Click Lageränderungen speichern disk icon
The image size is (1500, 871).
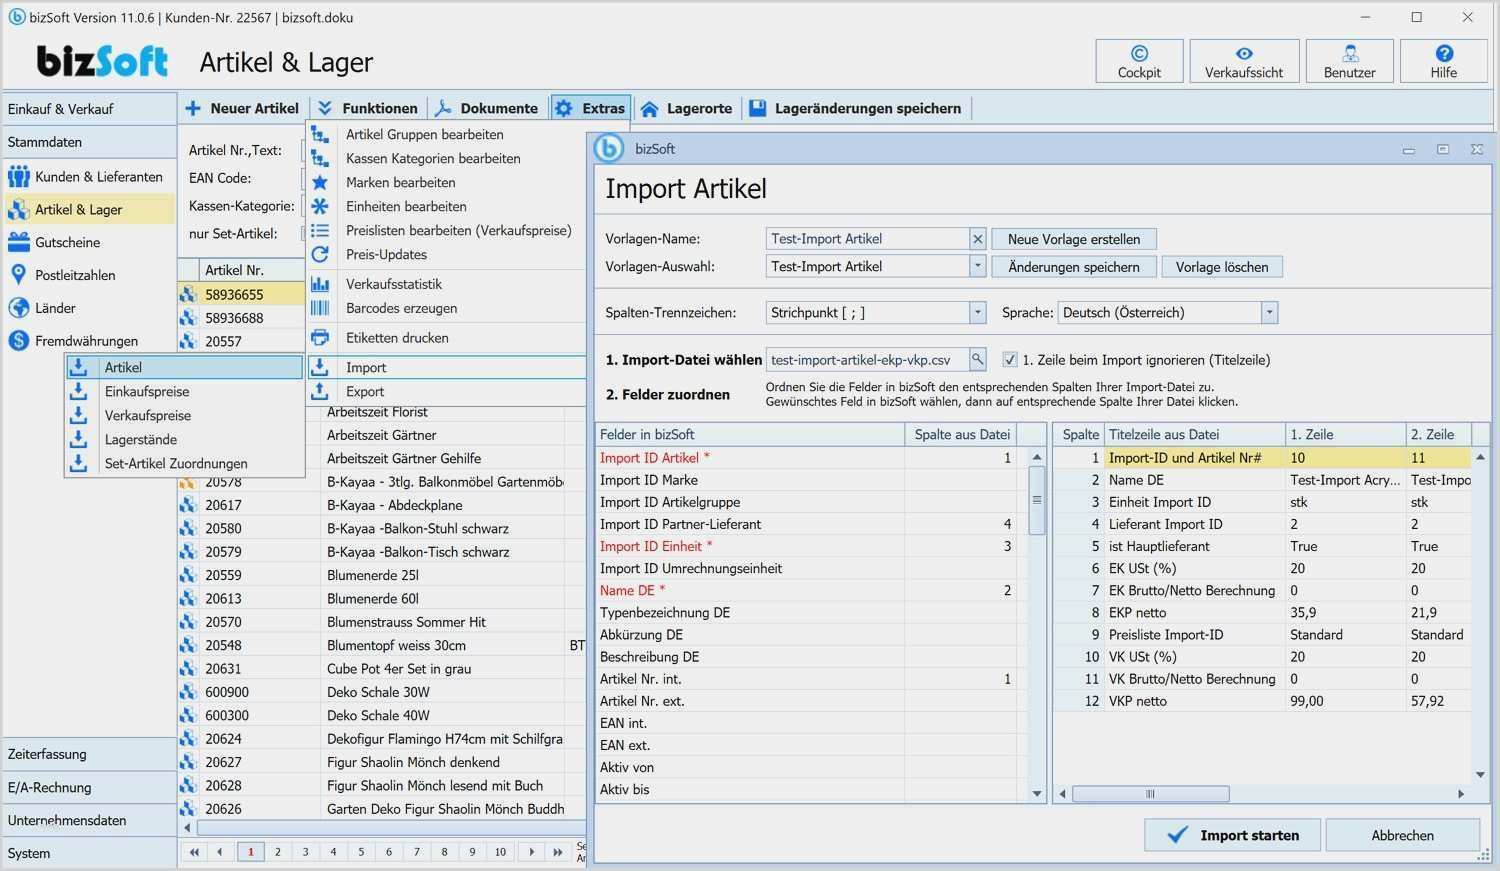point(758,108)
